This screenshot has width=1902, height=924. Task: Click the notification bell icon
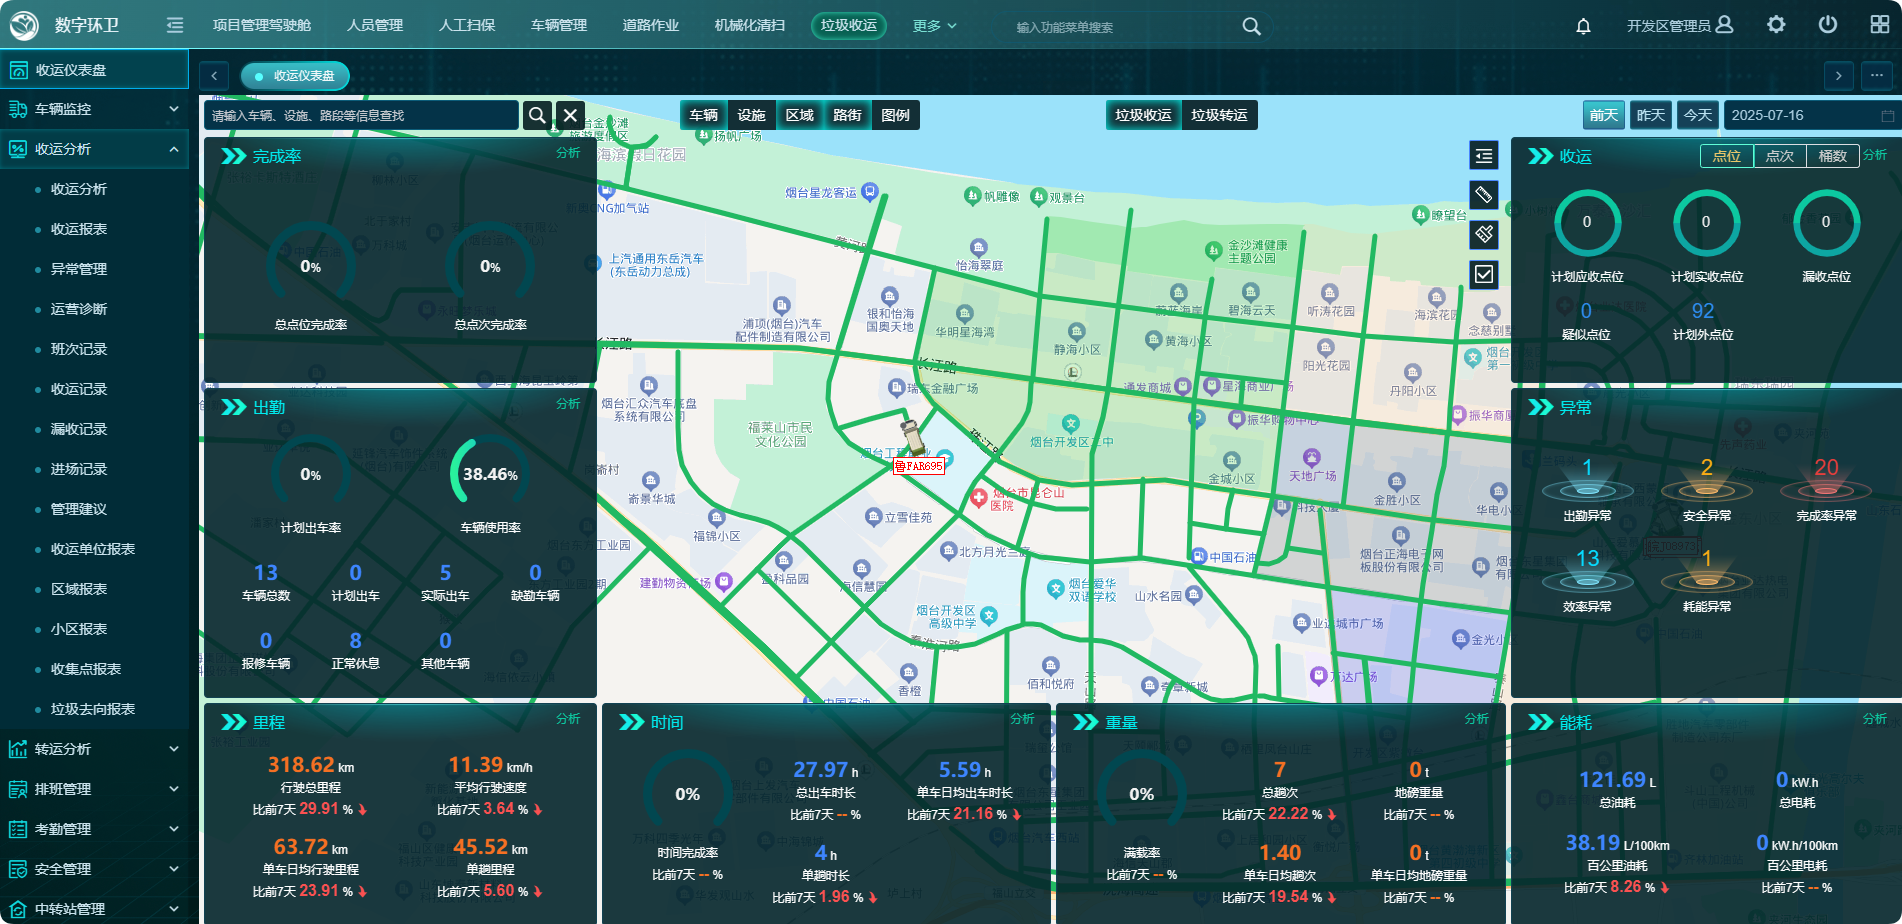click(x=1583, y=26)
